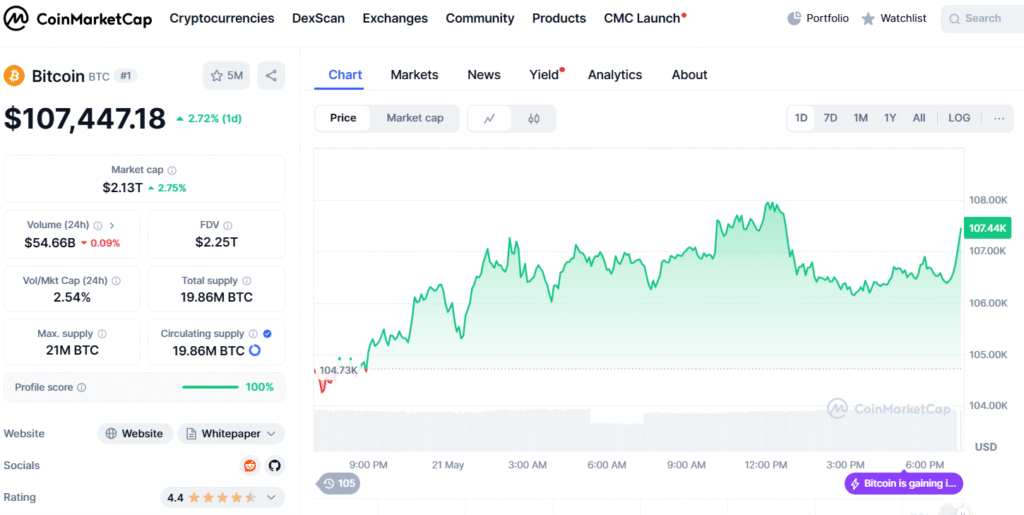Click the Vol/Mkt Cap (24h) info icon
Viewport: 1024px width, 515px height.
click(x=116, y=281)
